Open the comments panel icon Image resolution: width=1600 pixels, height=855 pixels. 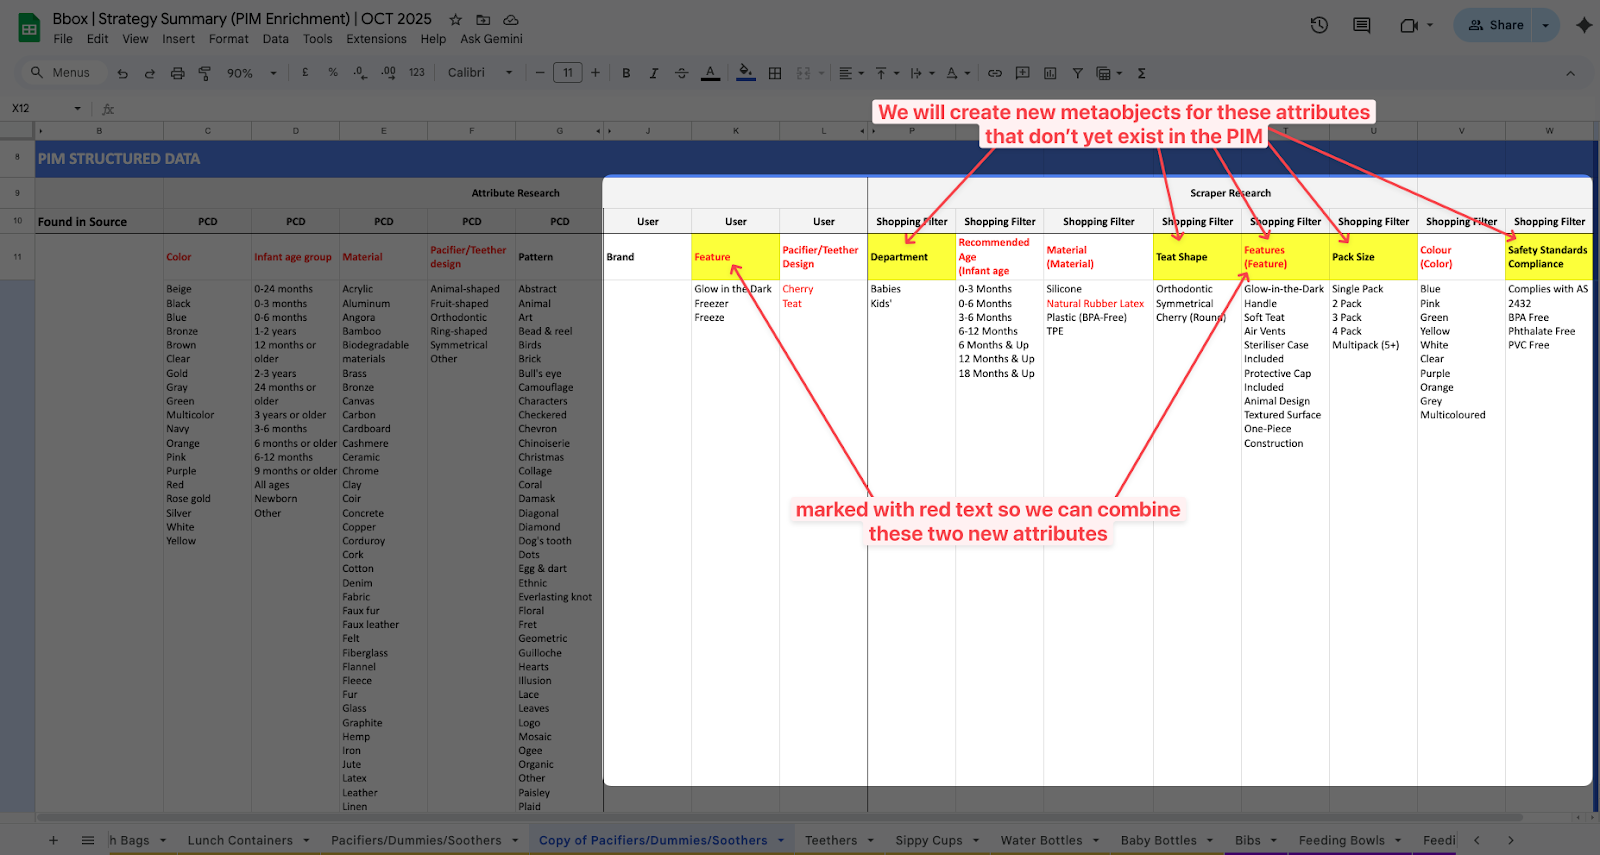(x=1361, y=25)
